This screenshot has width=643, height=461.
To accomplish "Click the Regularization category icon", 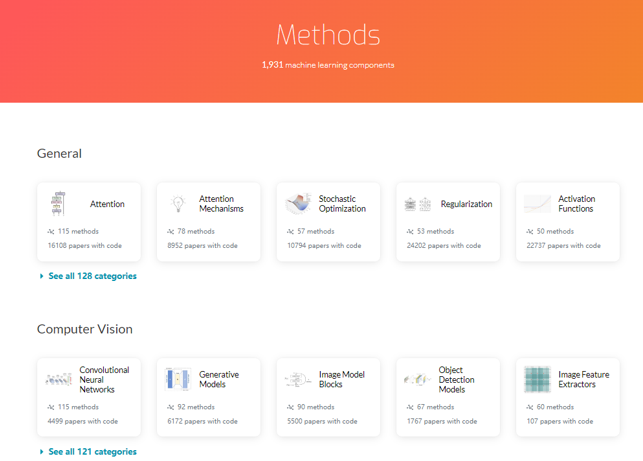I will click(417, 204).
